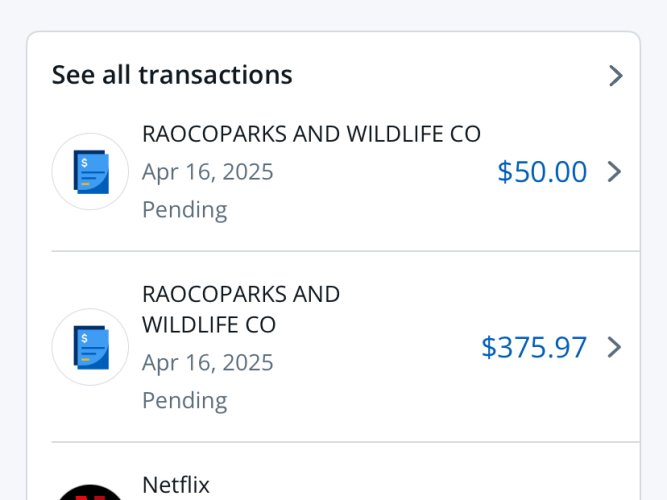667x500 pixels.
Task: Click the Apr 16, 2025 date of the $375.97 charge
Action: [x=208, y=363]
